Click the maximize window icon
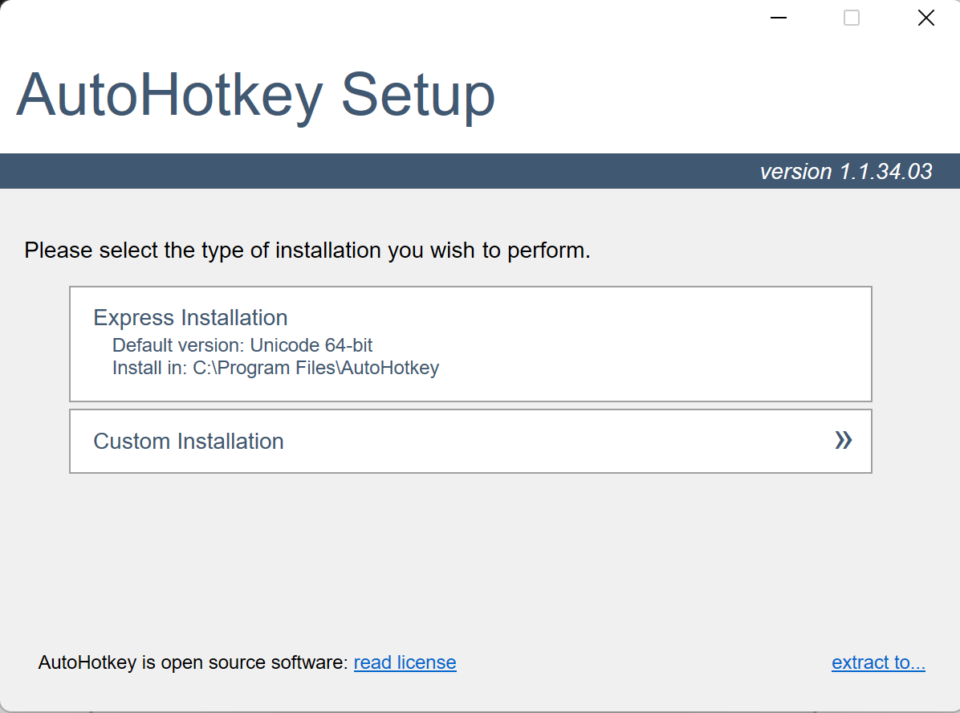 click(851, 18)
